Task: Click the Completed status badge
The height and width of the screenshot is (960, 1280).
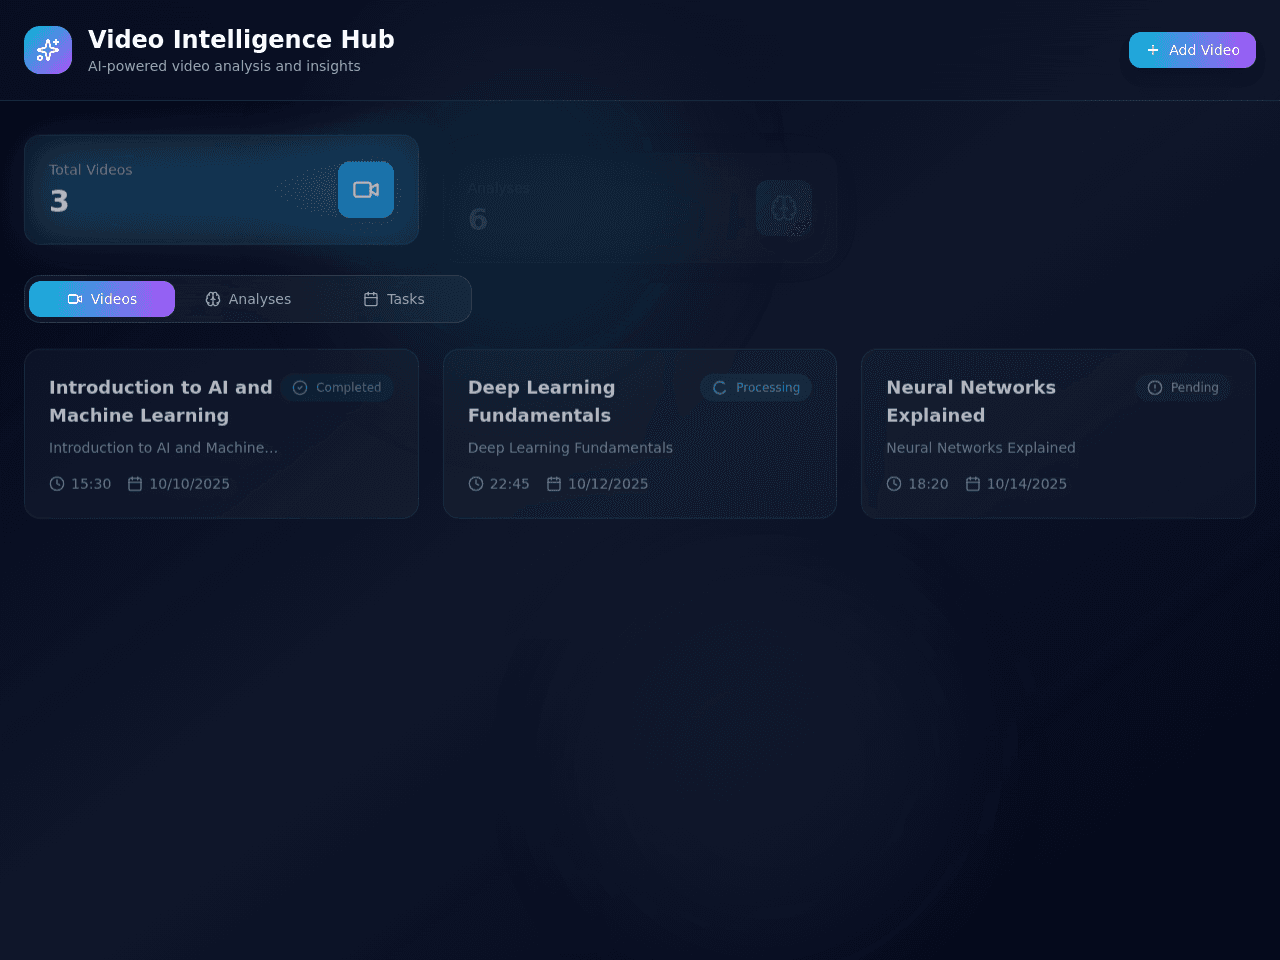Action: [337, 388]
